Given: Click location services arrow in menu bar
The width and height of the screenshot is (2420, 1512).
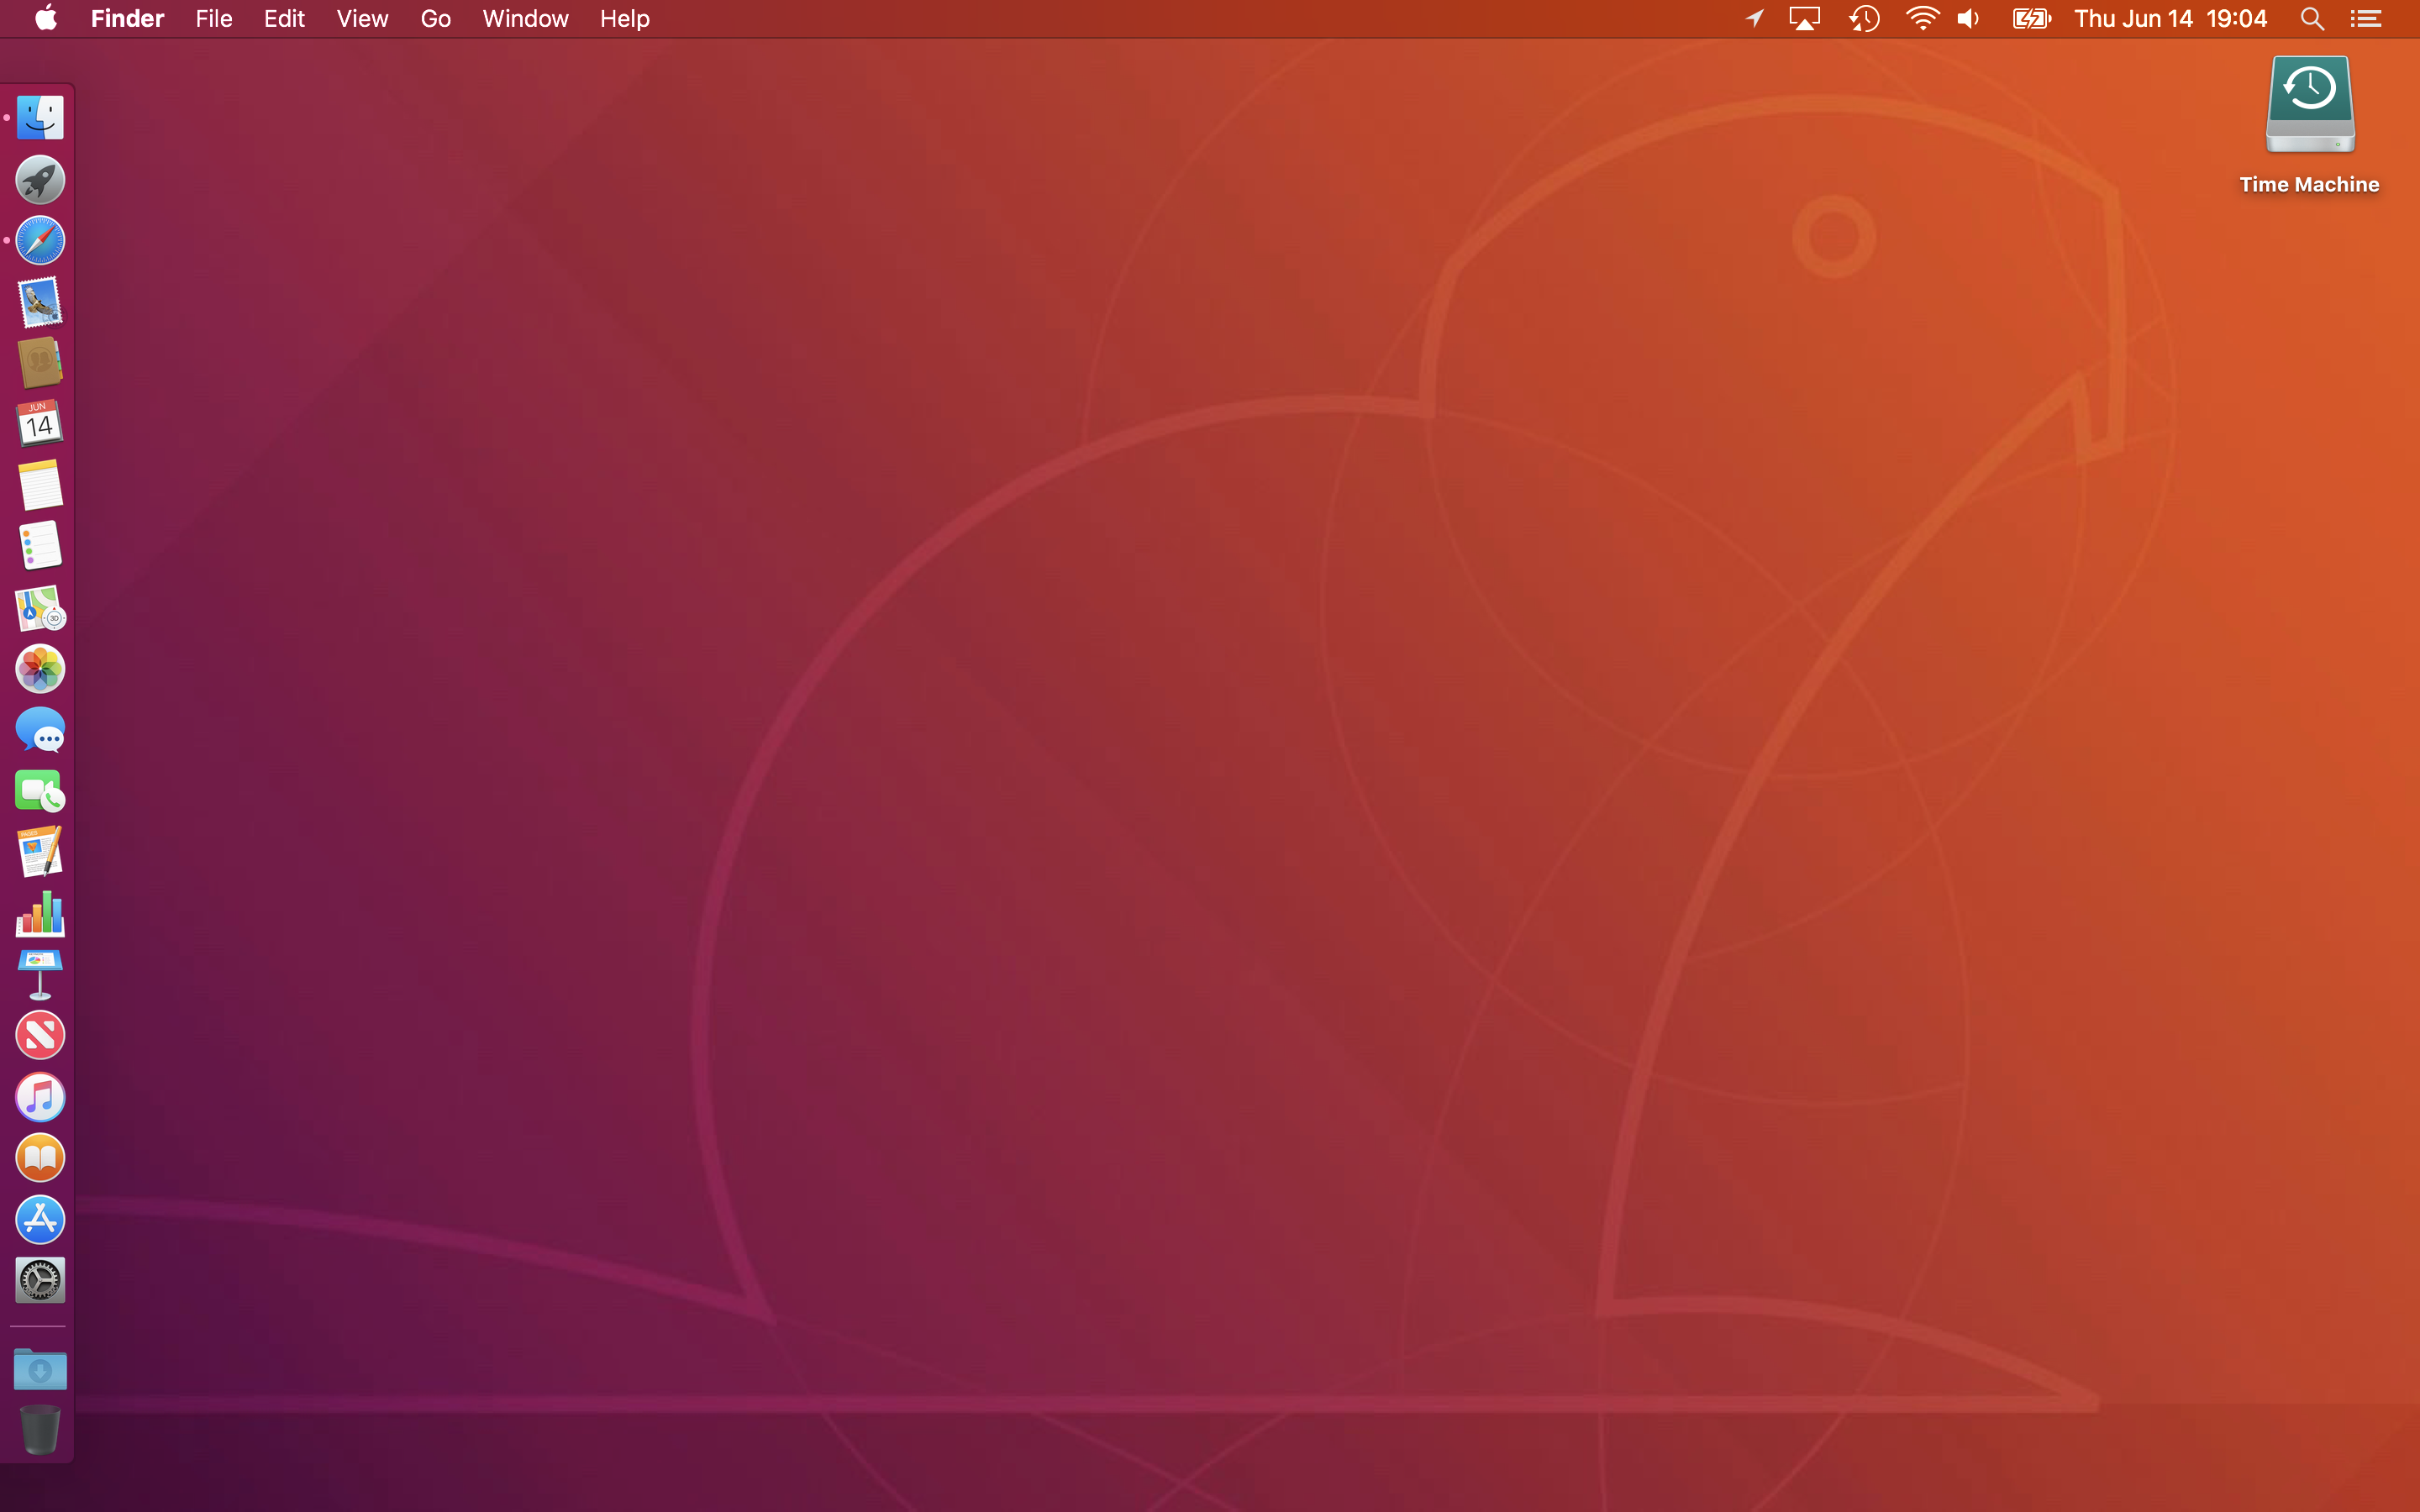Looking at the screenshot, I should (x=1754, y=18).
